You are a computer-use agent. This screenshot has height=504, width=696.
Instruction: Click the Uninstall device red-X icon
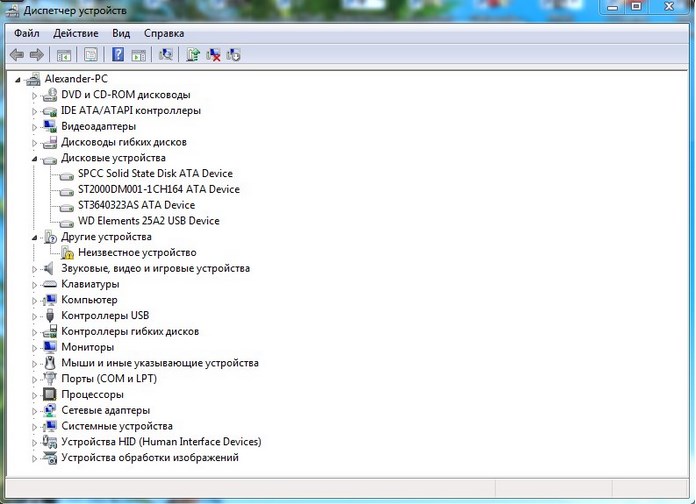point(213,55)
